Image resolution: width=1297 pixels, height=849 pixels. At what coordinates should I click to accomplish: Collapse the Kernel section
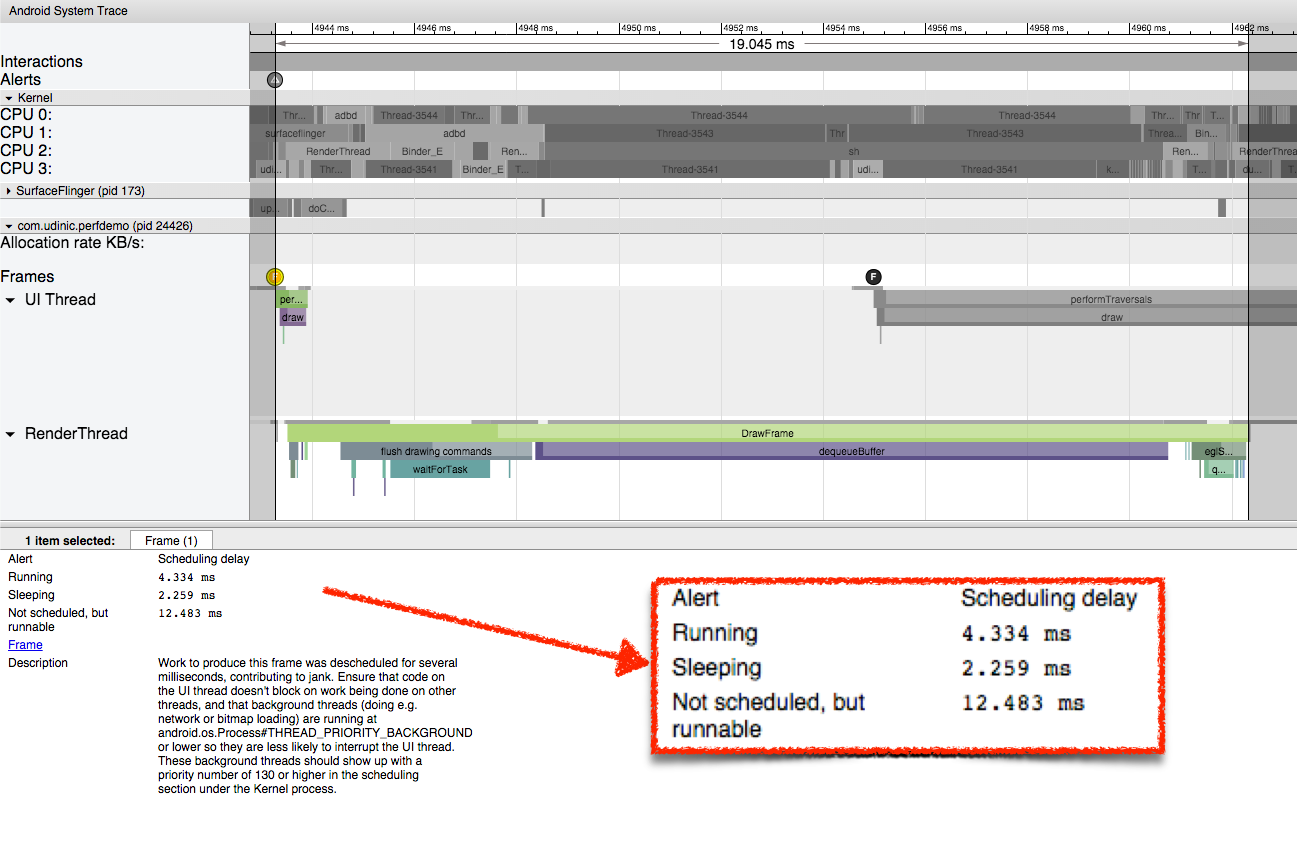9,98
